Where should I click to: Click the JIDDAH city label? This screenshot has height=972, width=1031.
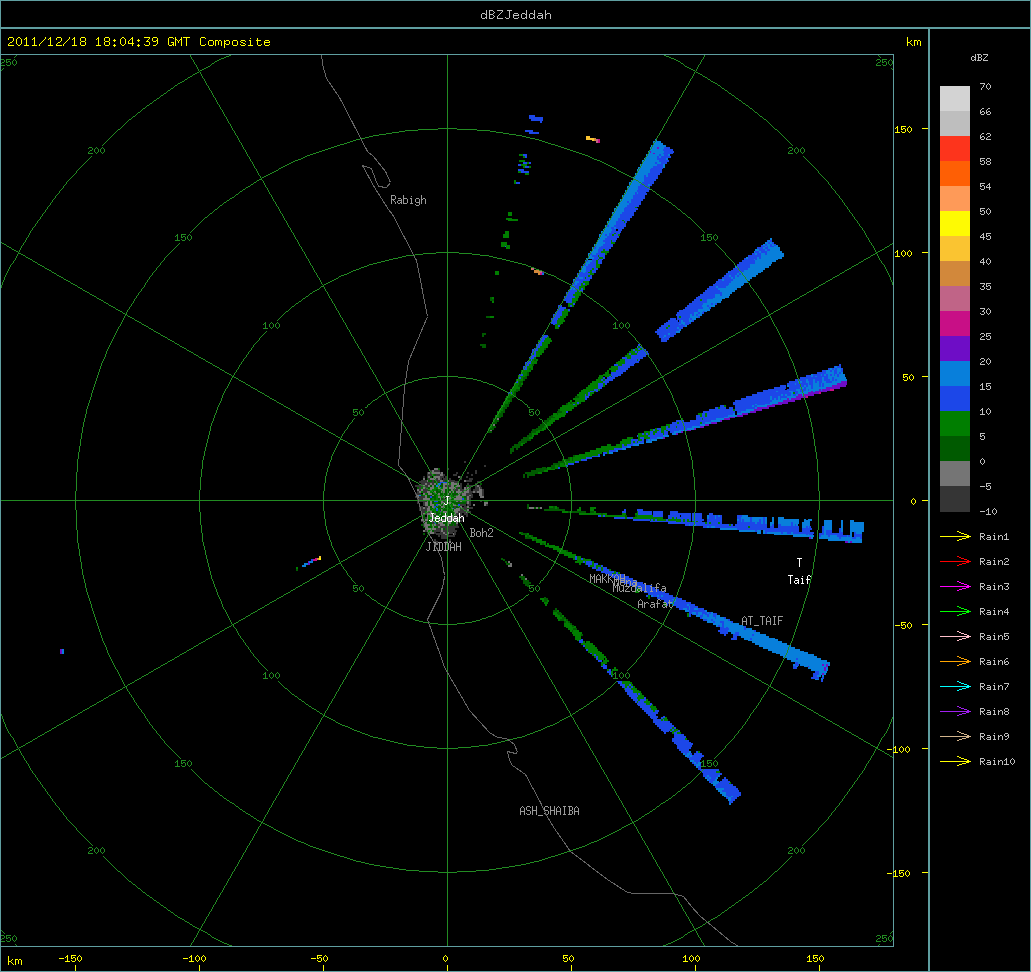444,547
